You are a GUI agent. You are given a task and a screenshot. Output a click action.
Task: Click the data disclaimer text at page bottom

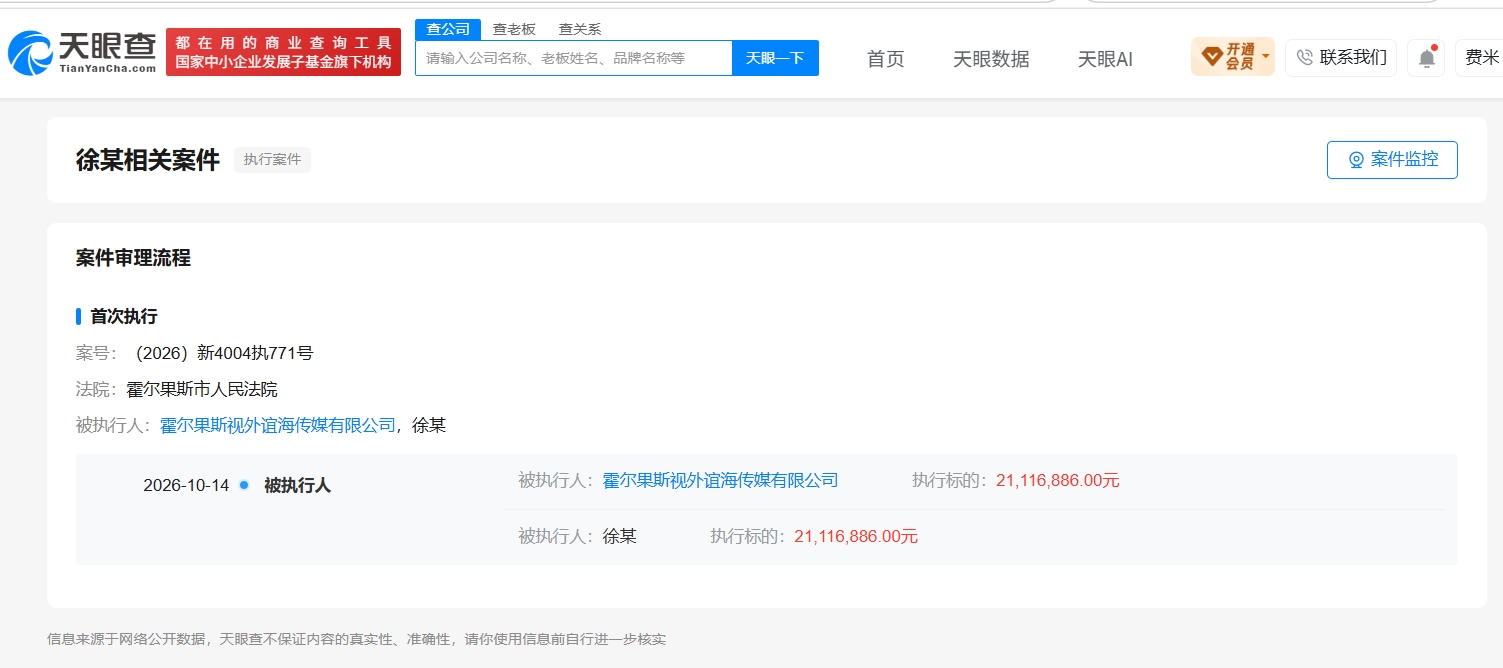coord(356,639)
